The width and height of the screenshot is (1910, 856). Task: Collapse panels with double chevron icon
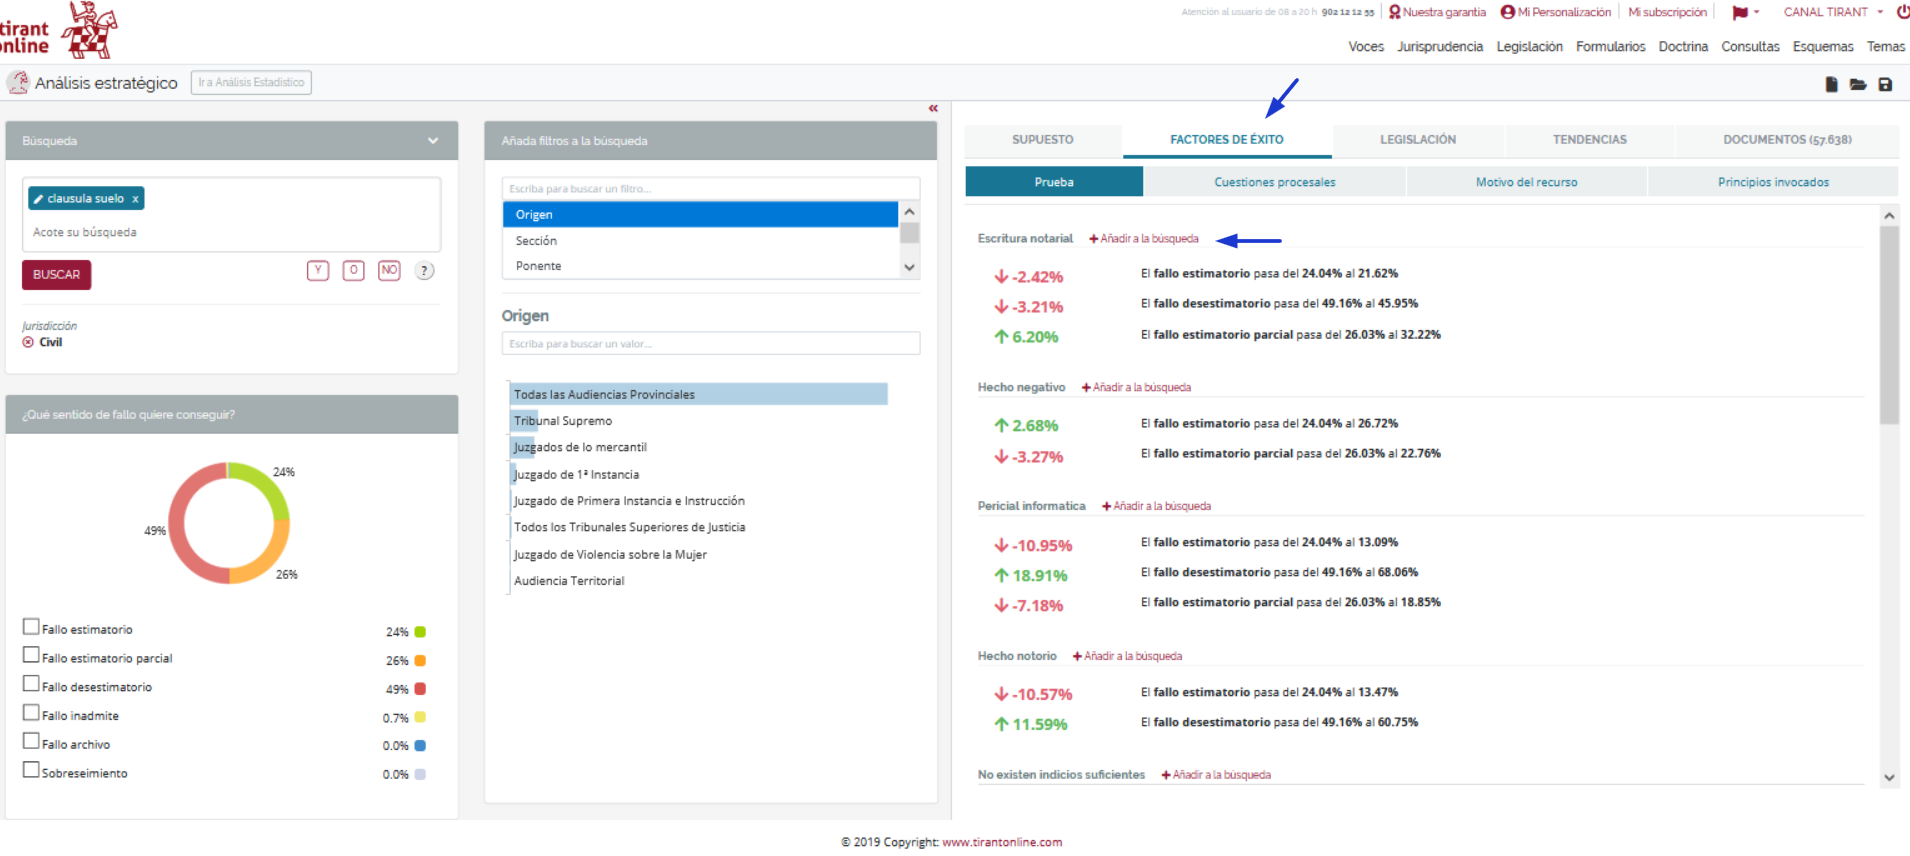click(x=933, y=108)
